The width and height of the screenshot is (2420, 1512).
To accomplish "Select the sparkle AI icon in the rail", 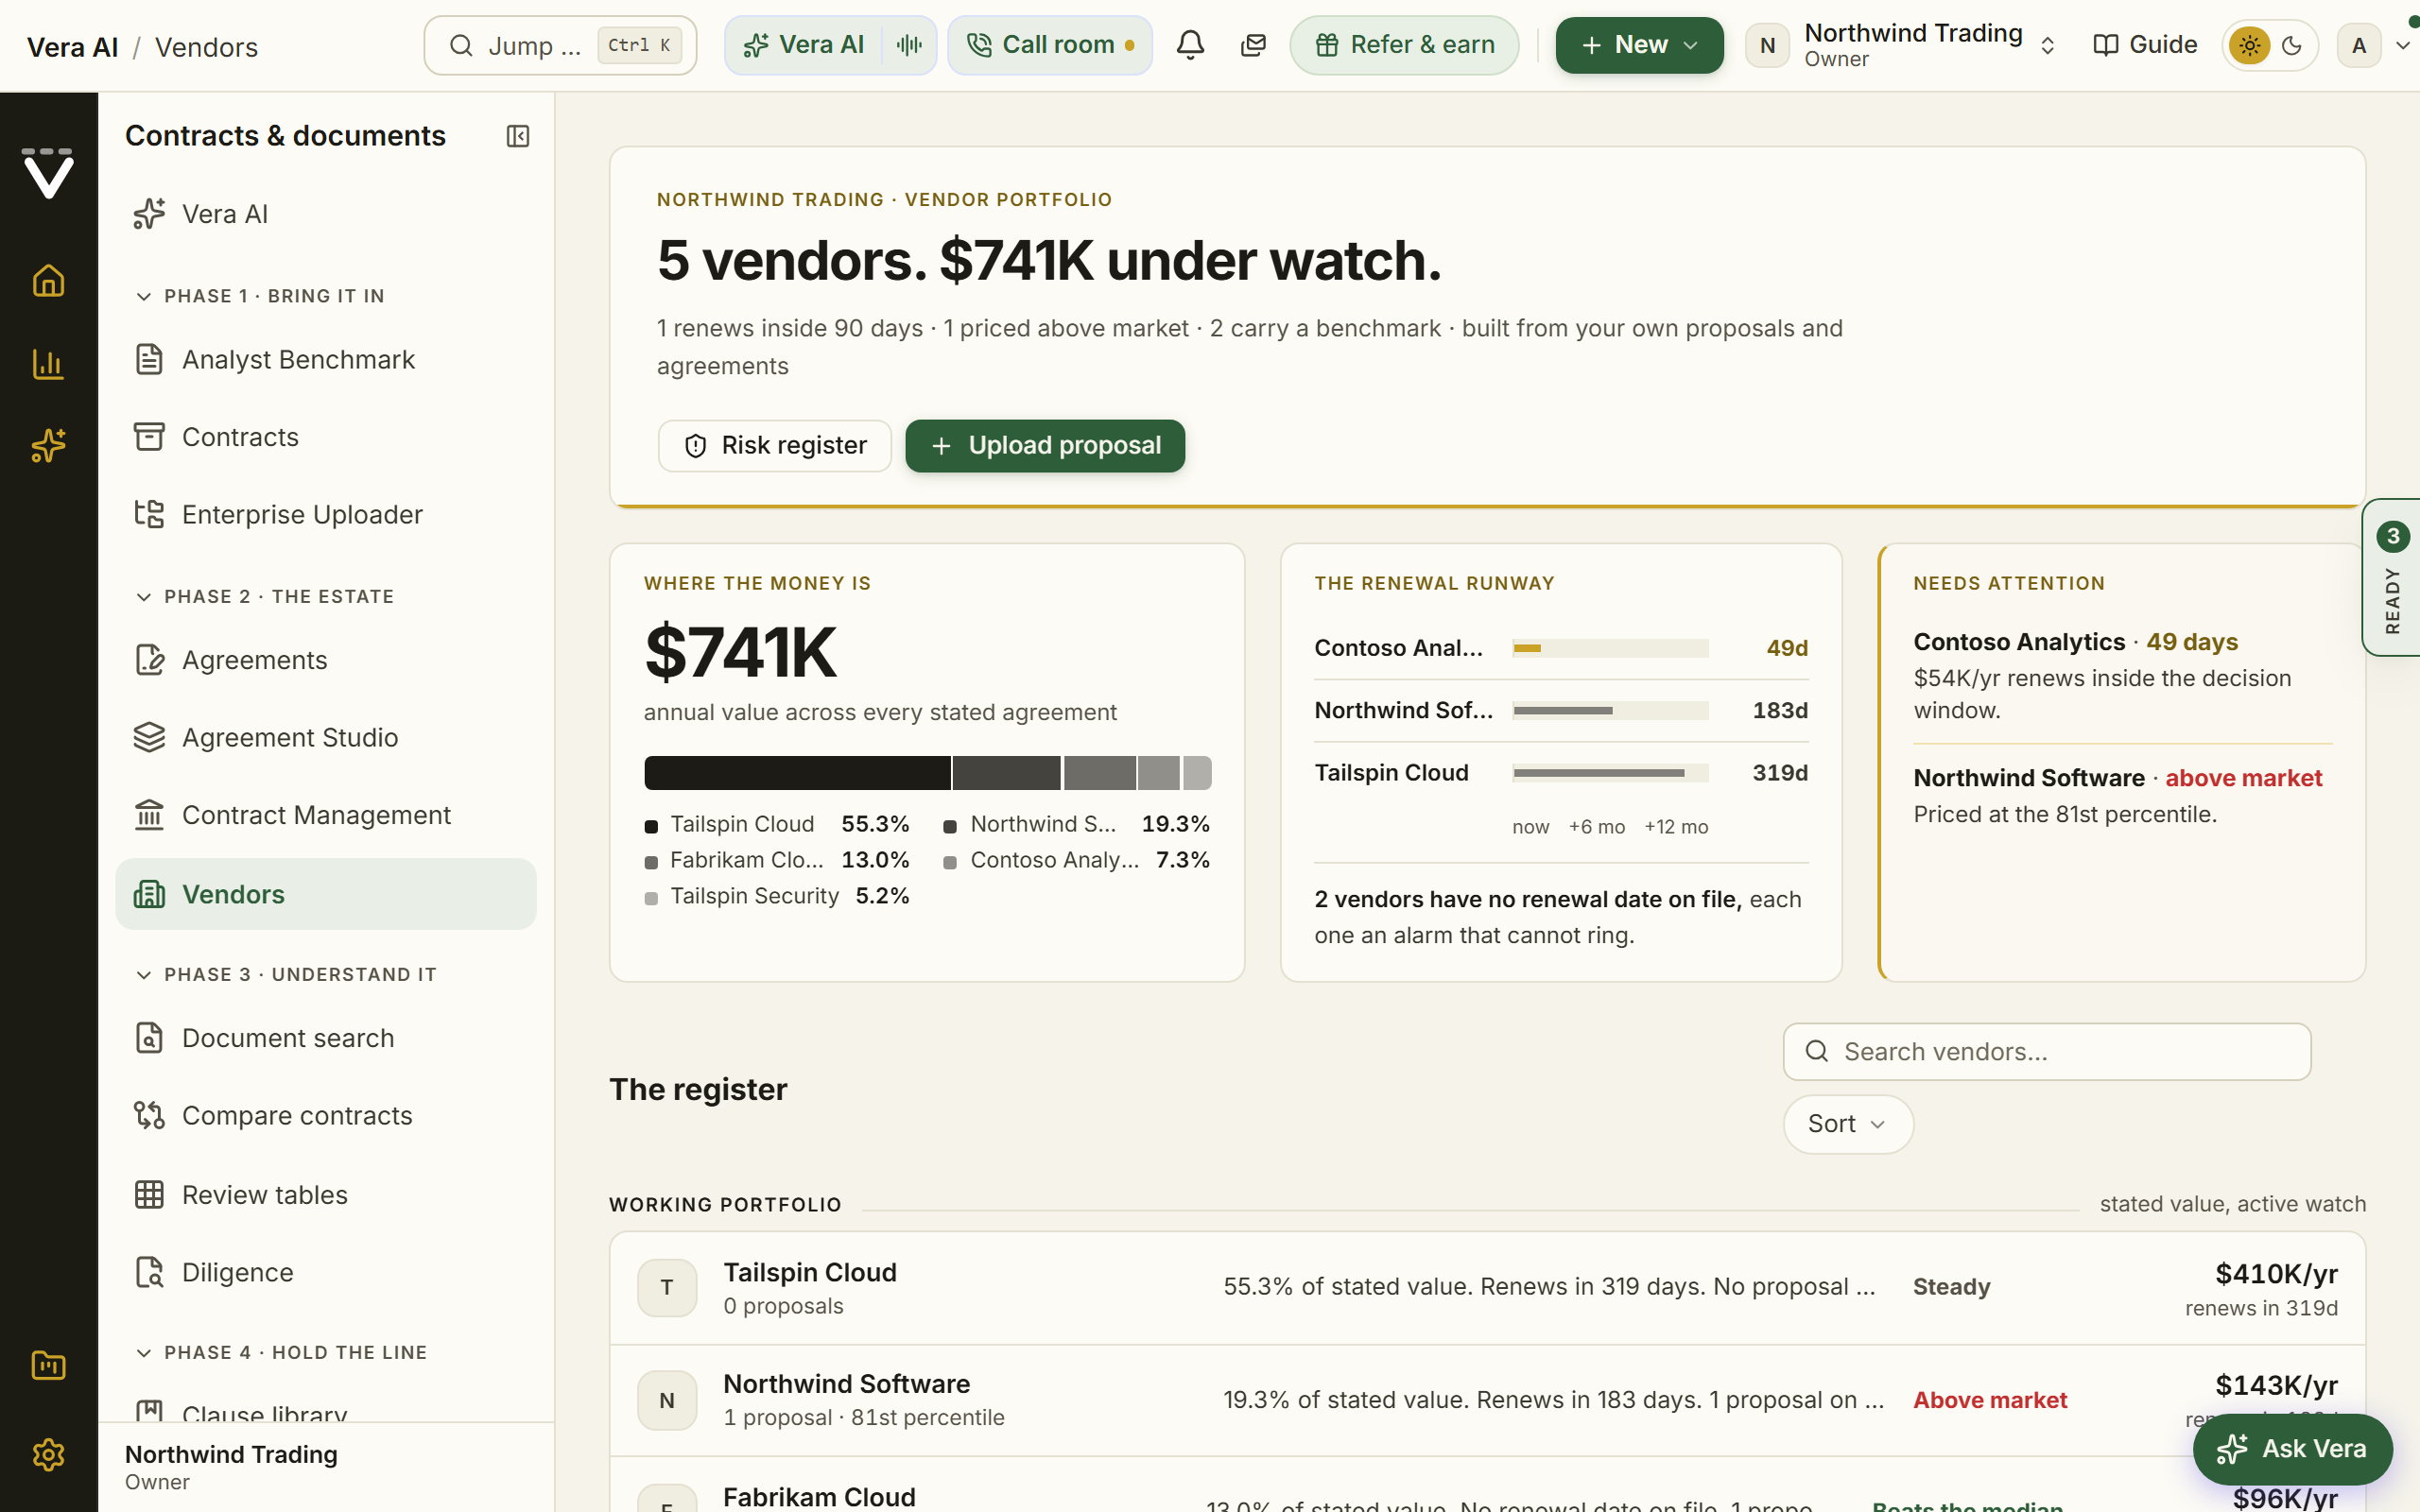I will pyautogui.click(x=48, y=446).
